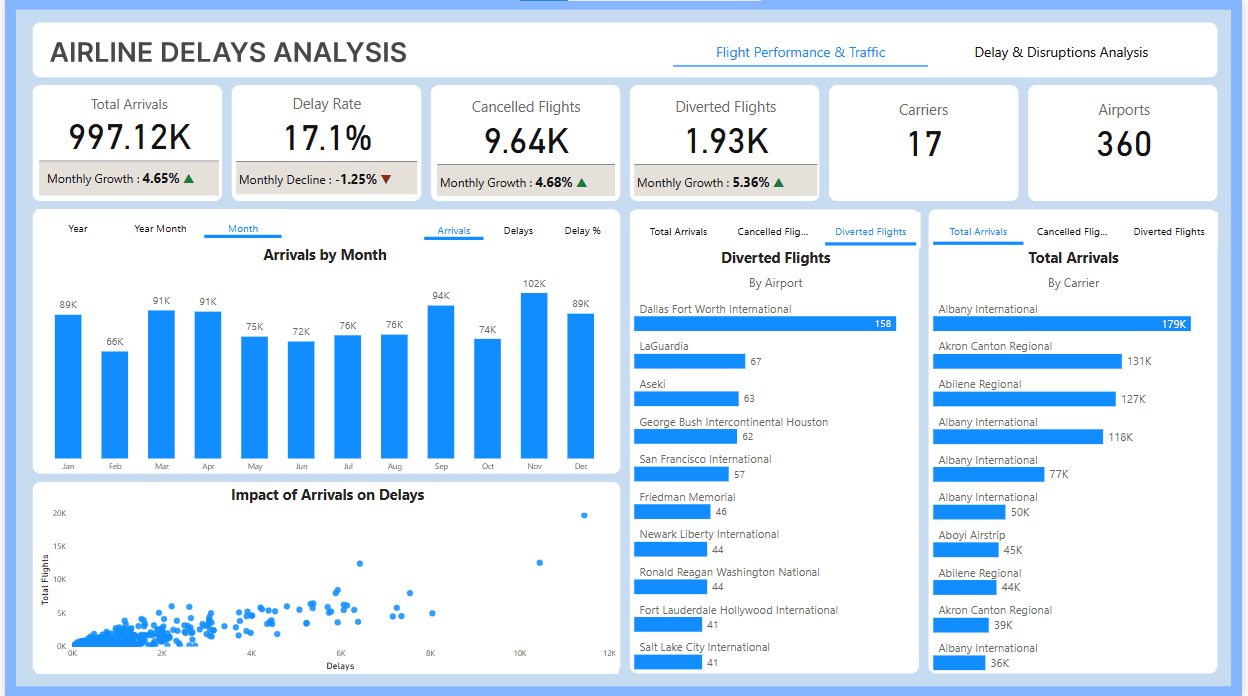This screenshot has width=1248, height=696.
Task: Select the Dallas Fort Worth International bar
Action: click(765, 324)
